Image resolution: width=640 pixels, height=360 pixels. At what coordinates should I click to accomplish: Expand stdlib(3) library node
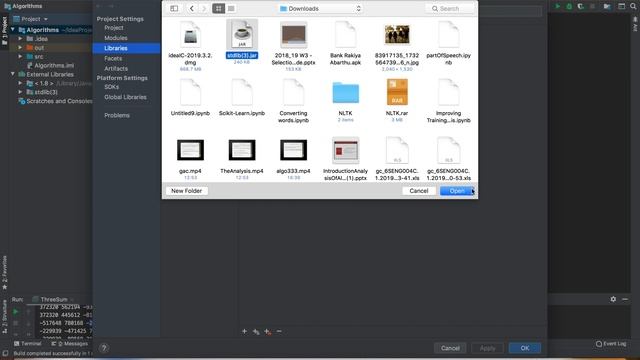point(20,92)
